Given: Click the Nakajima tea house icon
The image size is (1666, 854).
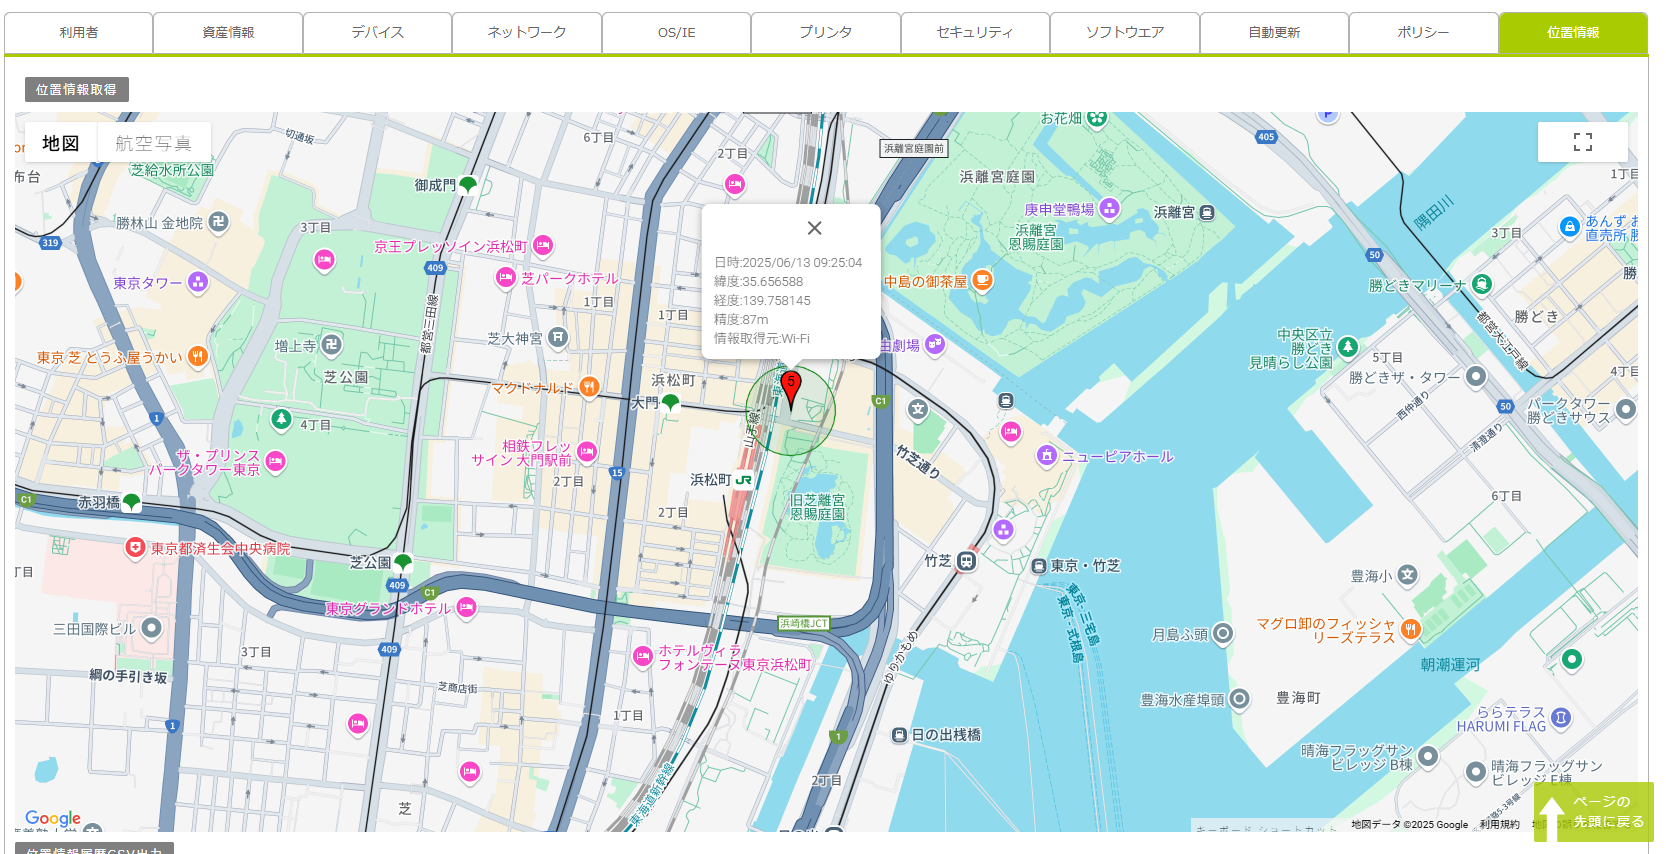Looking at the screenshot, I should [x=982, y=280].
